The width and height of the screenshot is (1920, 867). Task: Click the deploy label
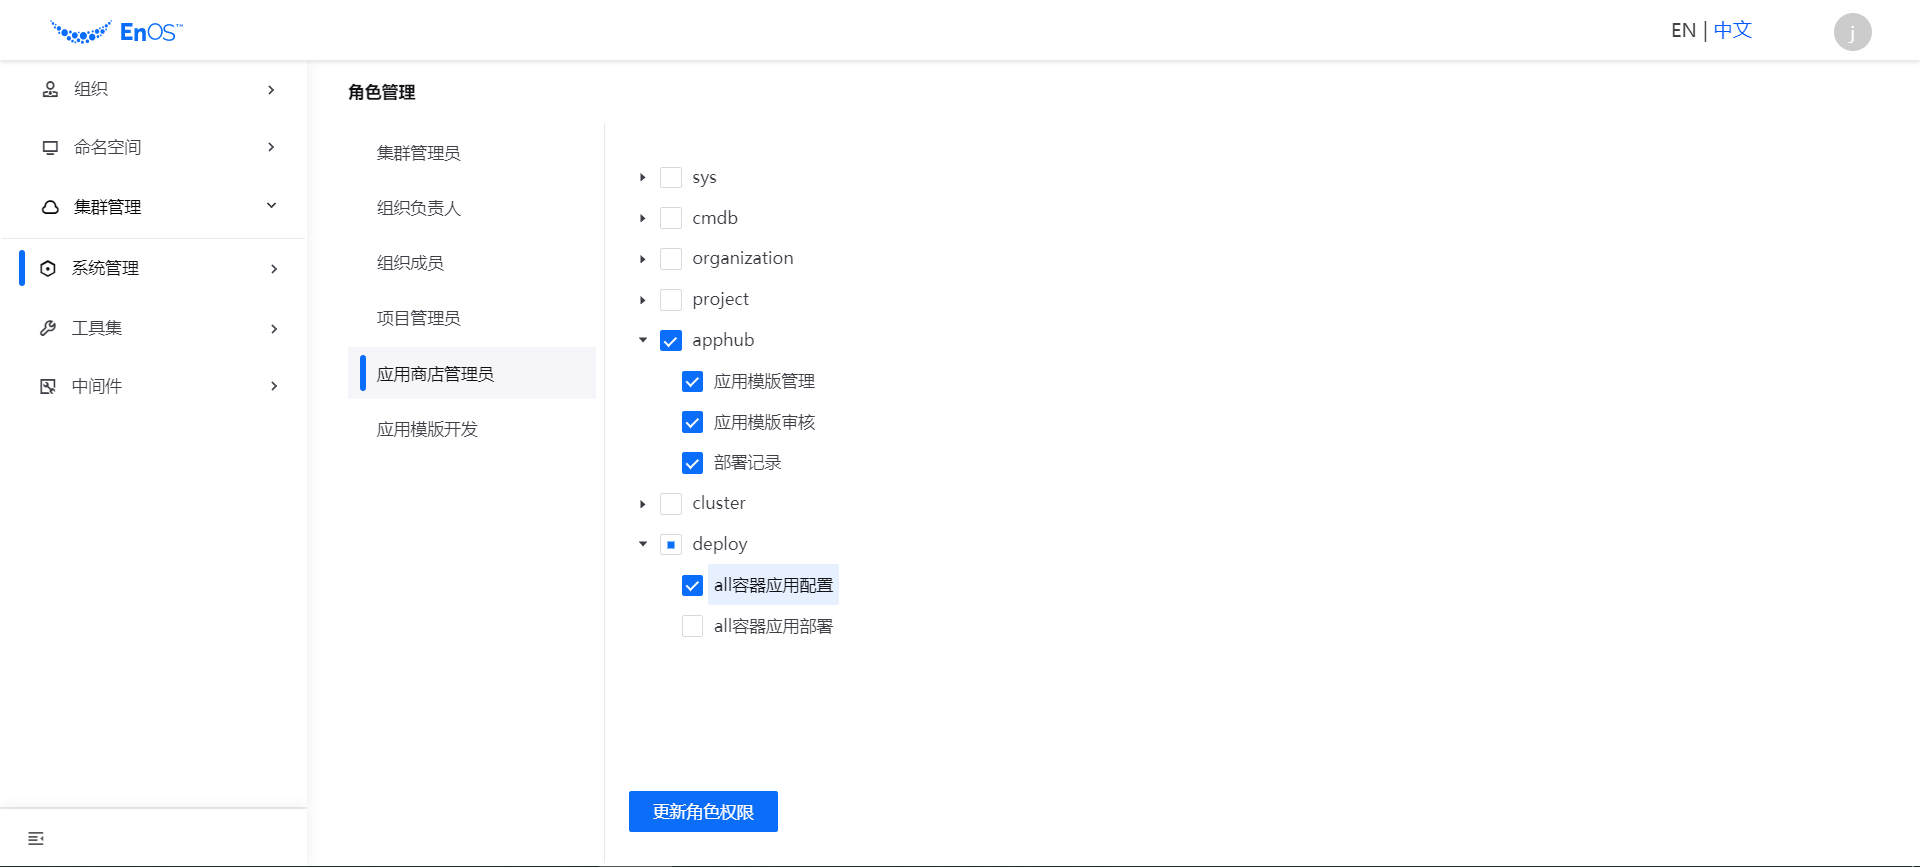[720, 545]
